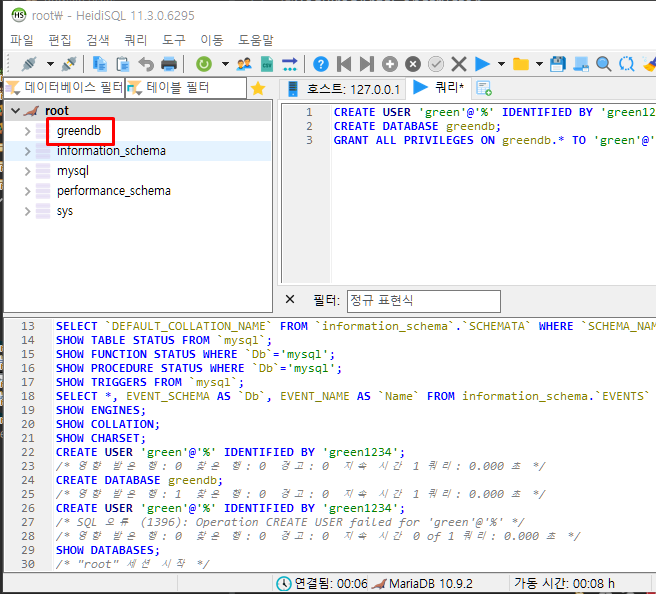The image size is (656, 594).
Task: Click query line CREATE DATABASE greendb
Action: tap(417, 126)
